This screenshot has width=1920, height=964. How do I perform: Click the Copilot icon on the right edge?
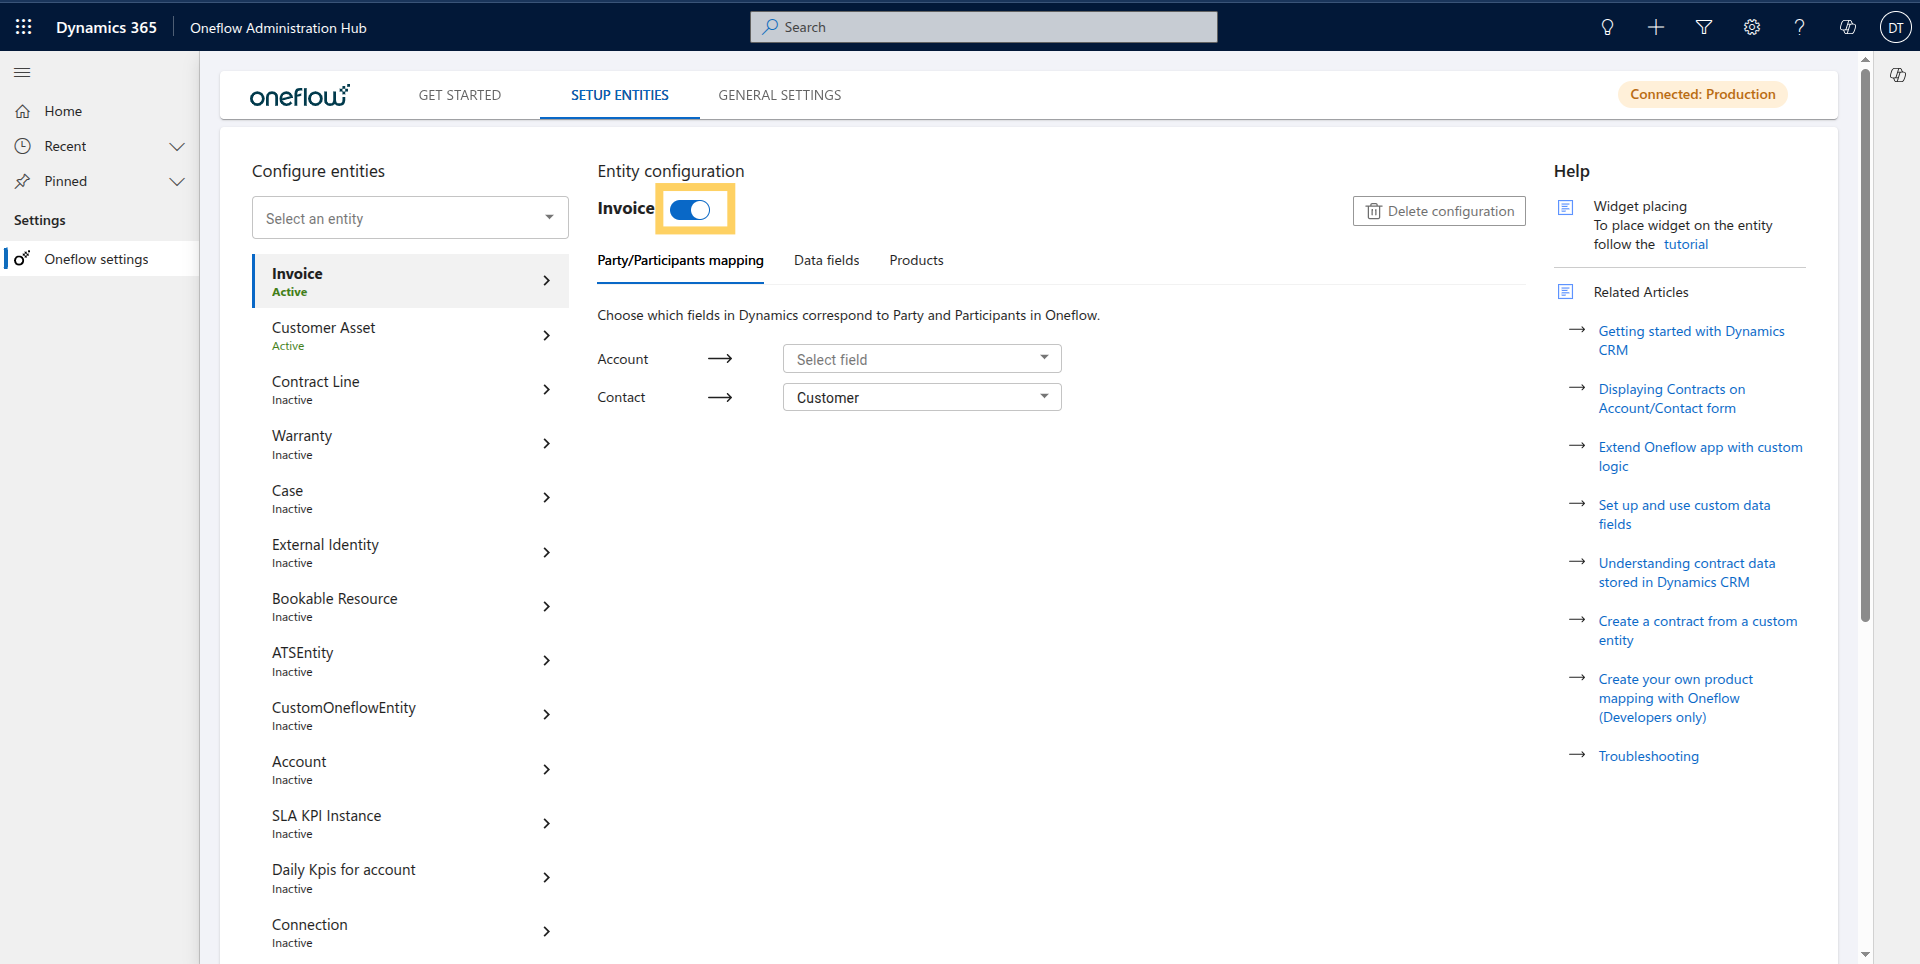(x=1897, y=75)
